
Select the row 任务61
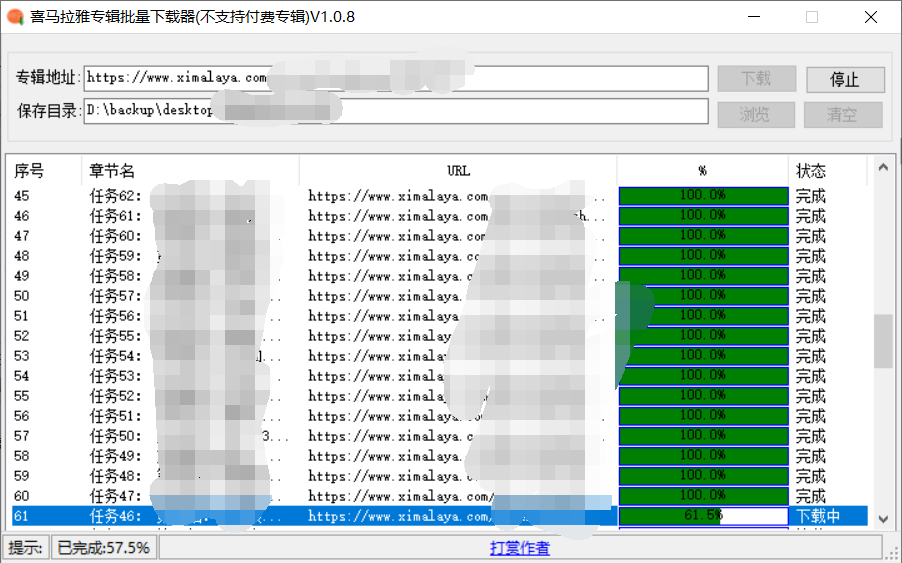click(x=439, y=216)
